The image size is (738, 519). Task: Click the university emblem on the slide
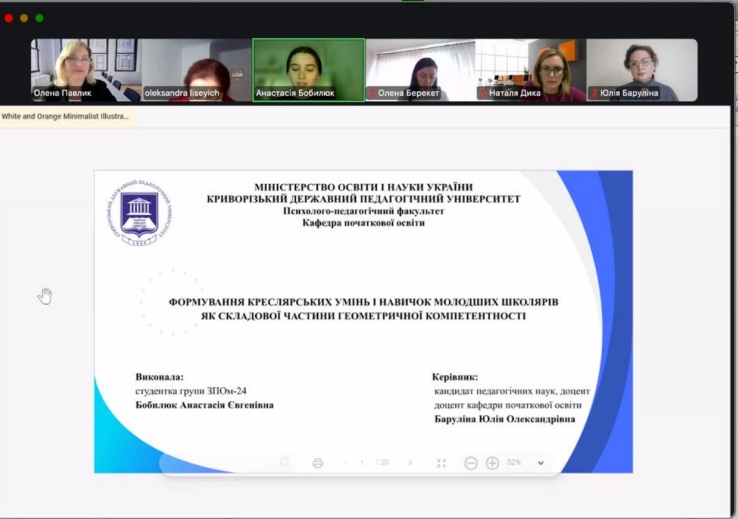[x=139, y=213]
